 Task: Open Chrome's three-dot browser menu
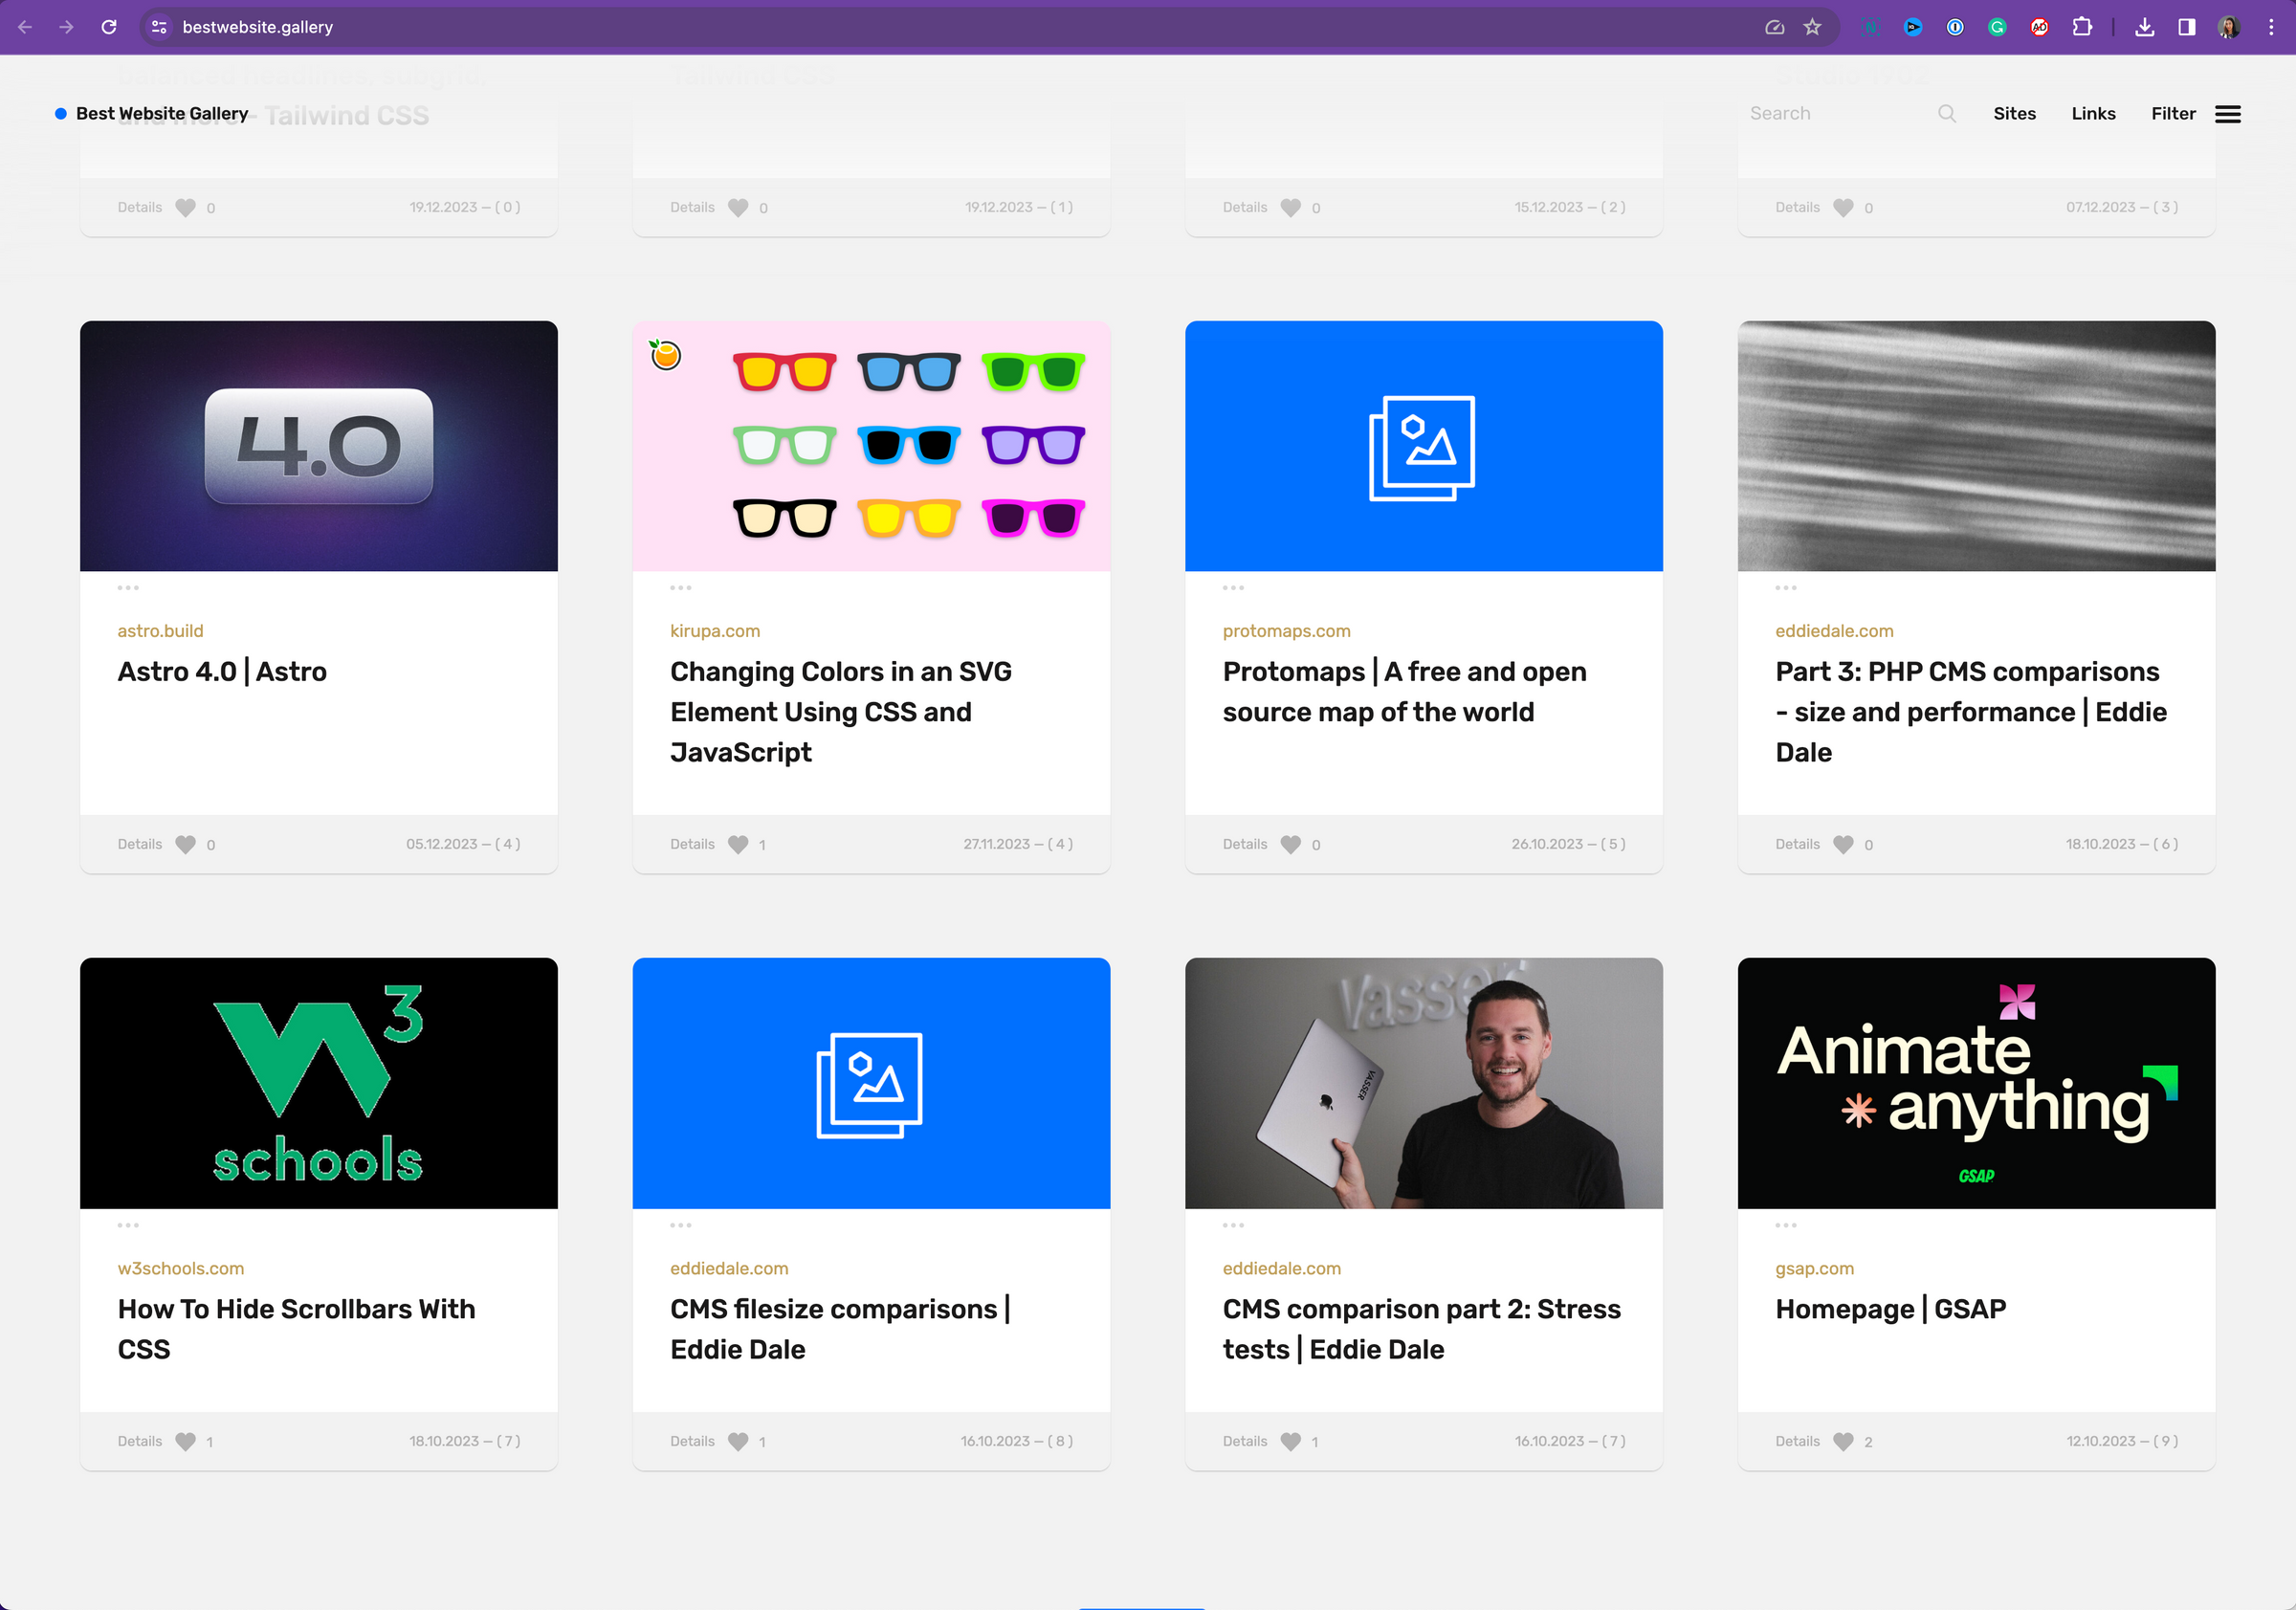click(2271, 27)
